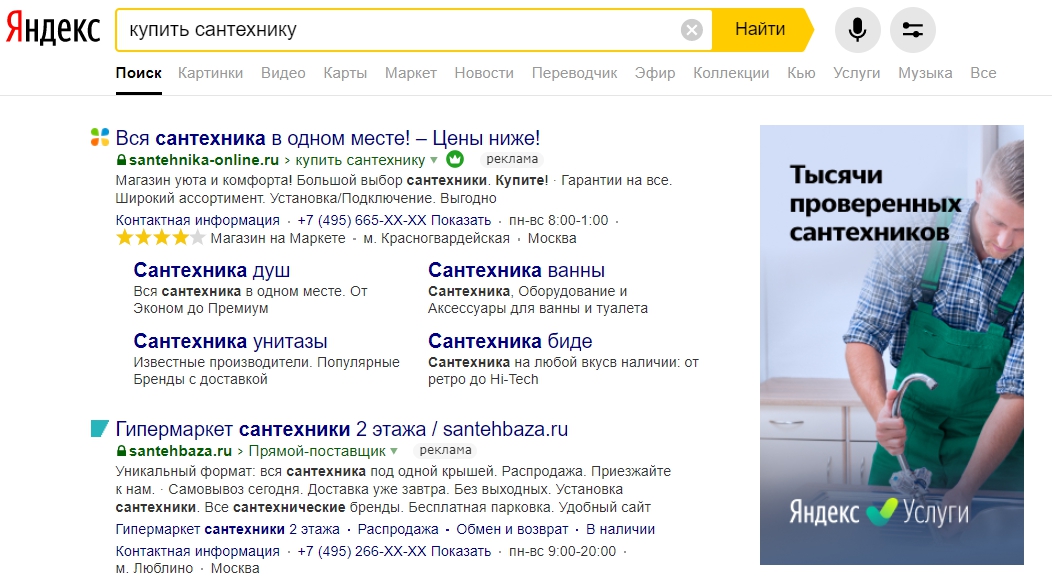Open the Кью tab
Screen dimensions: 1052x584
click(801, 73)
